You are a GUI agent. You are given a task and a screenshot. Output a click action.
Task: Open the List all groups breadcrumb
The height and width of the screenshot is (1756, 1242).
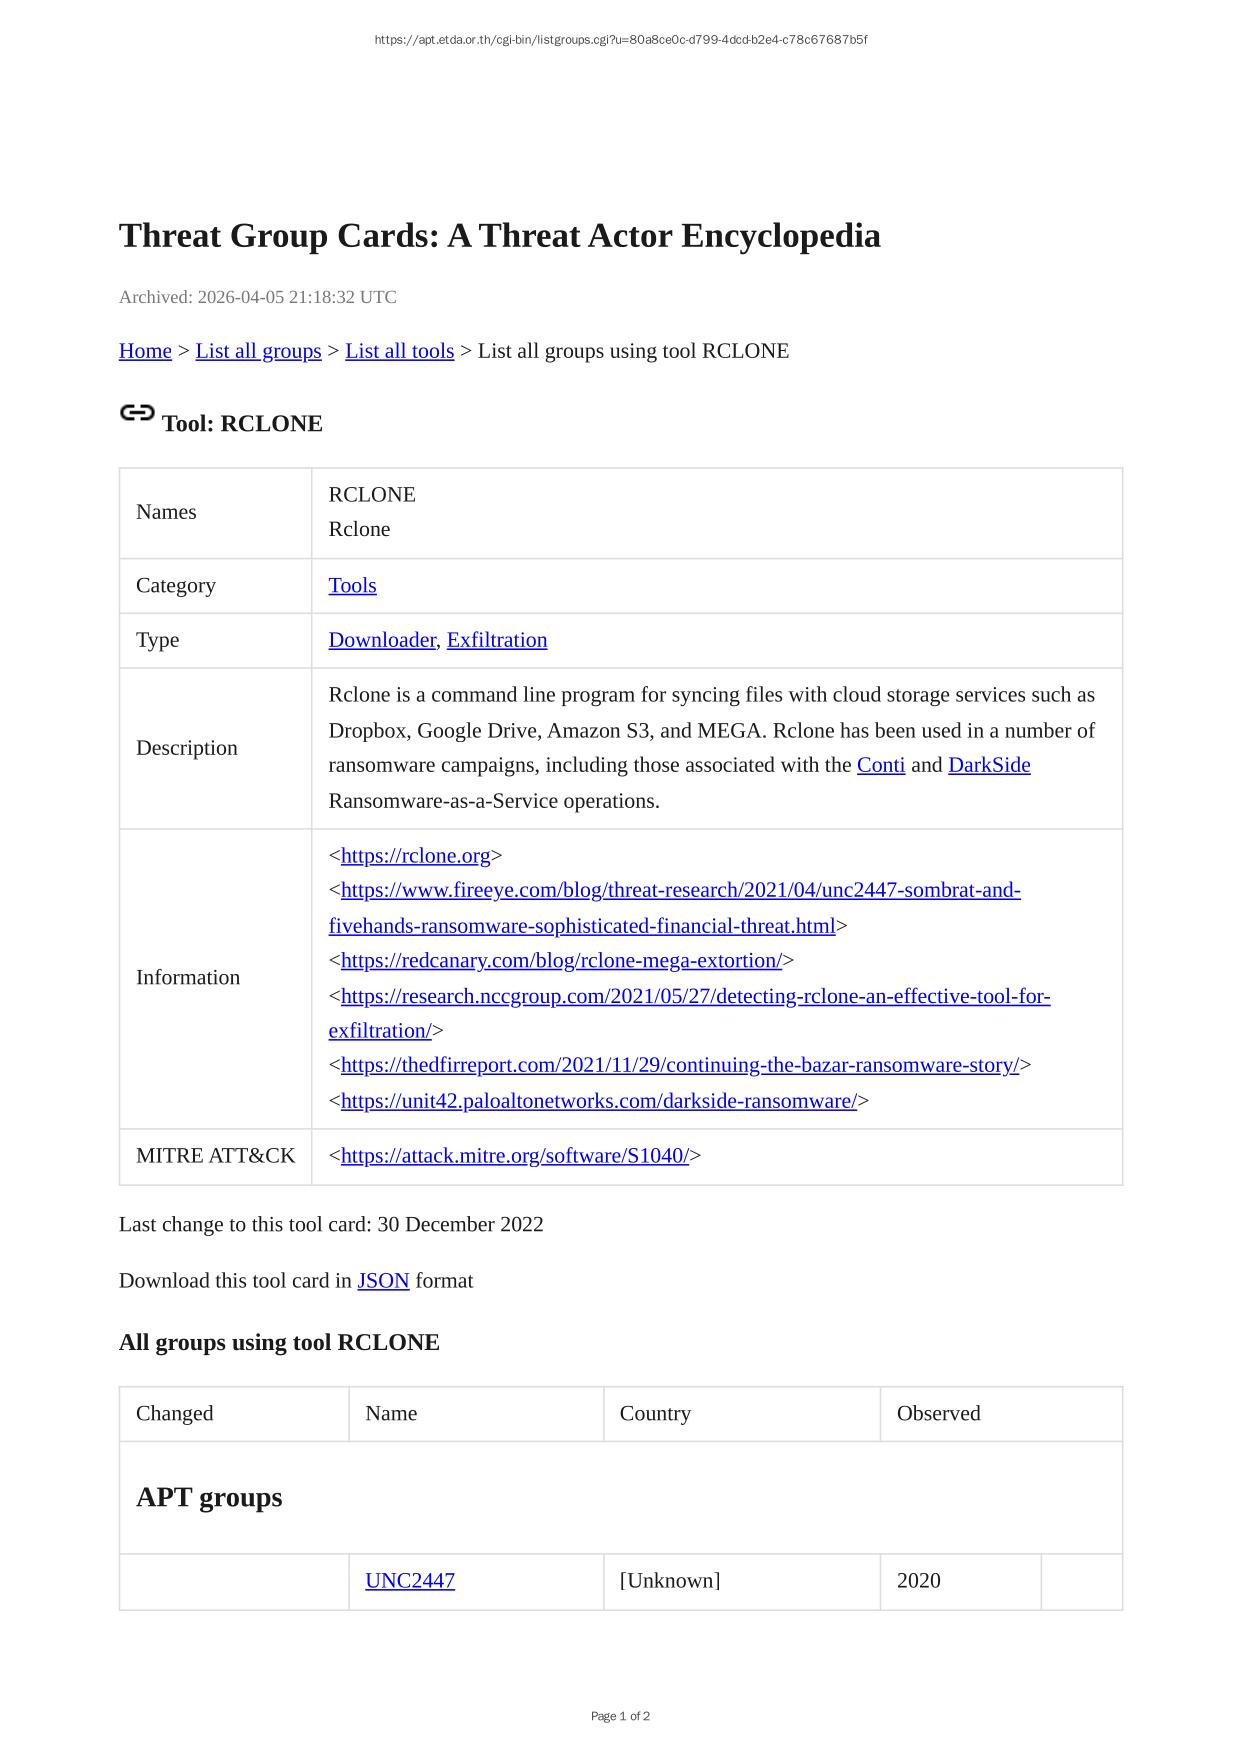258,351
